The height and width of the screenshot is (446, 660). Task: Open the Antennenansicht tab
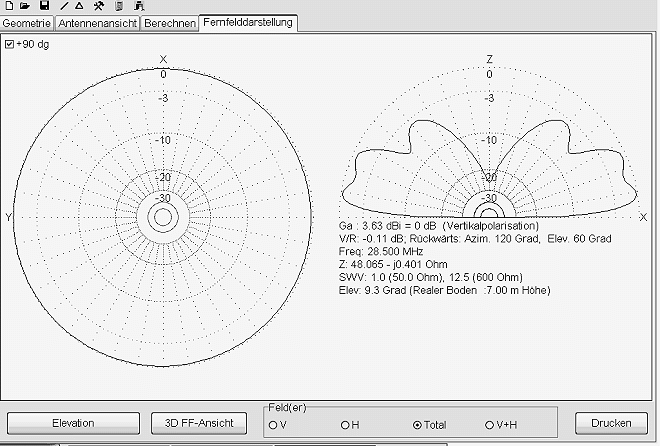click(97, 22)
